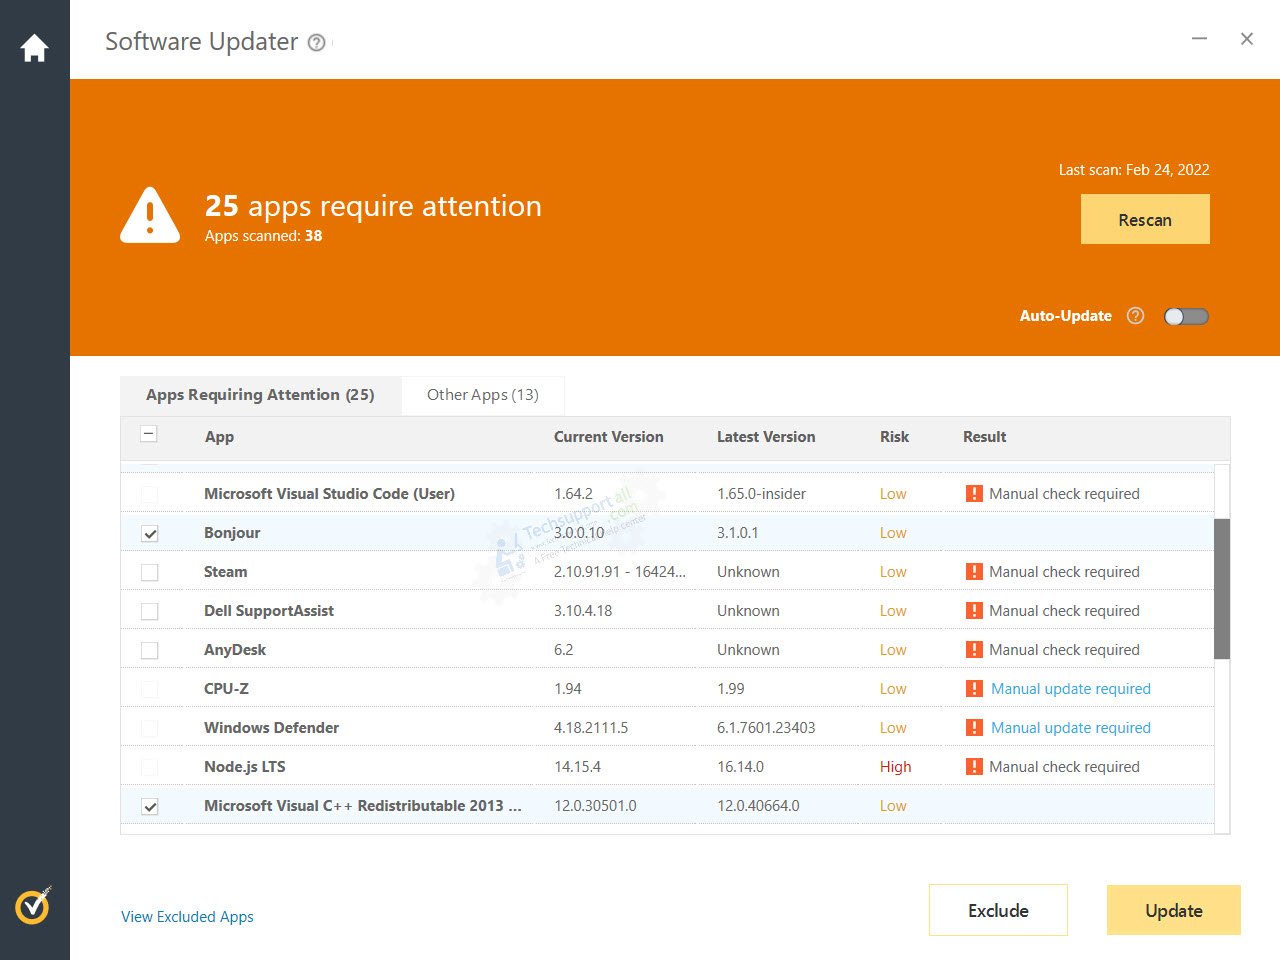Uncheck Microsoft Visual C++ Redistributable 2013 checkbox
The image size is (1280, 960).
[x=150, y=806]
